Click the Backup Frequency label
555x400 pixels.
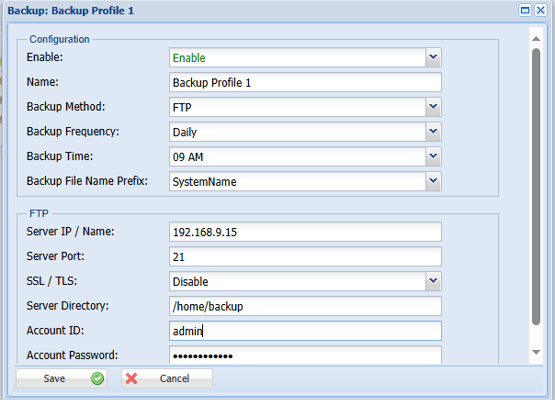coord(73,131)
